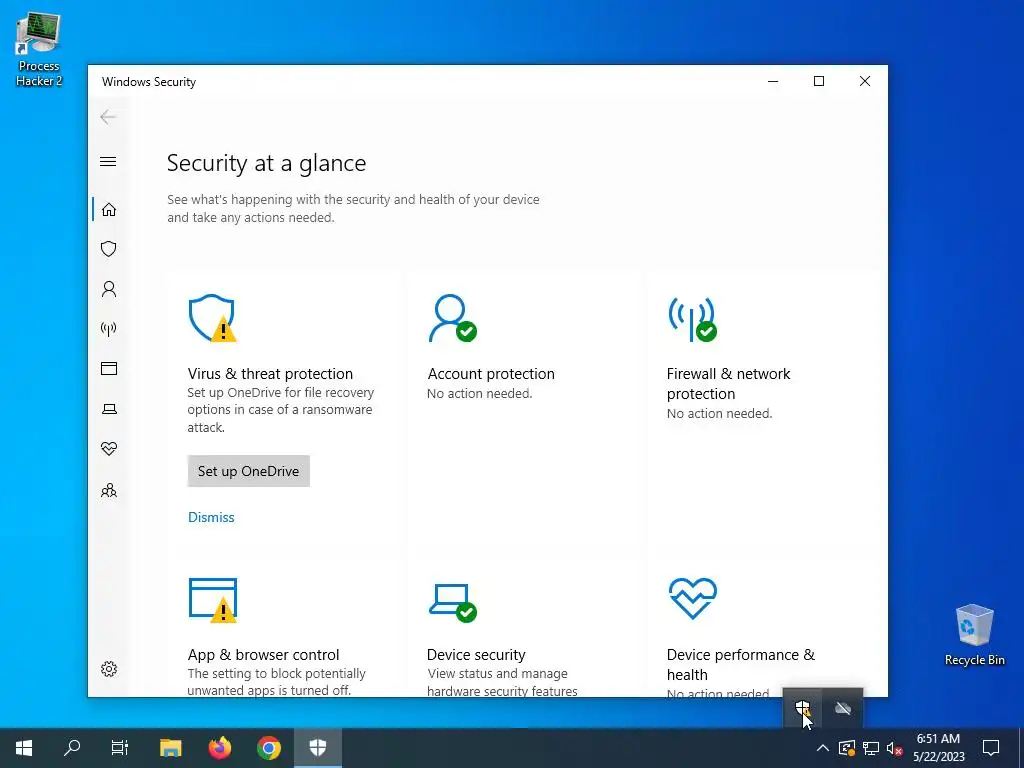The image size is (1024, 768).
Task: Dismiss the OneDrive recommendation
Action: 211,517
